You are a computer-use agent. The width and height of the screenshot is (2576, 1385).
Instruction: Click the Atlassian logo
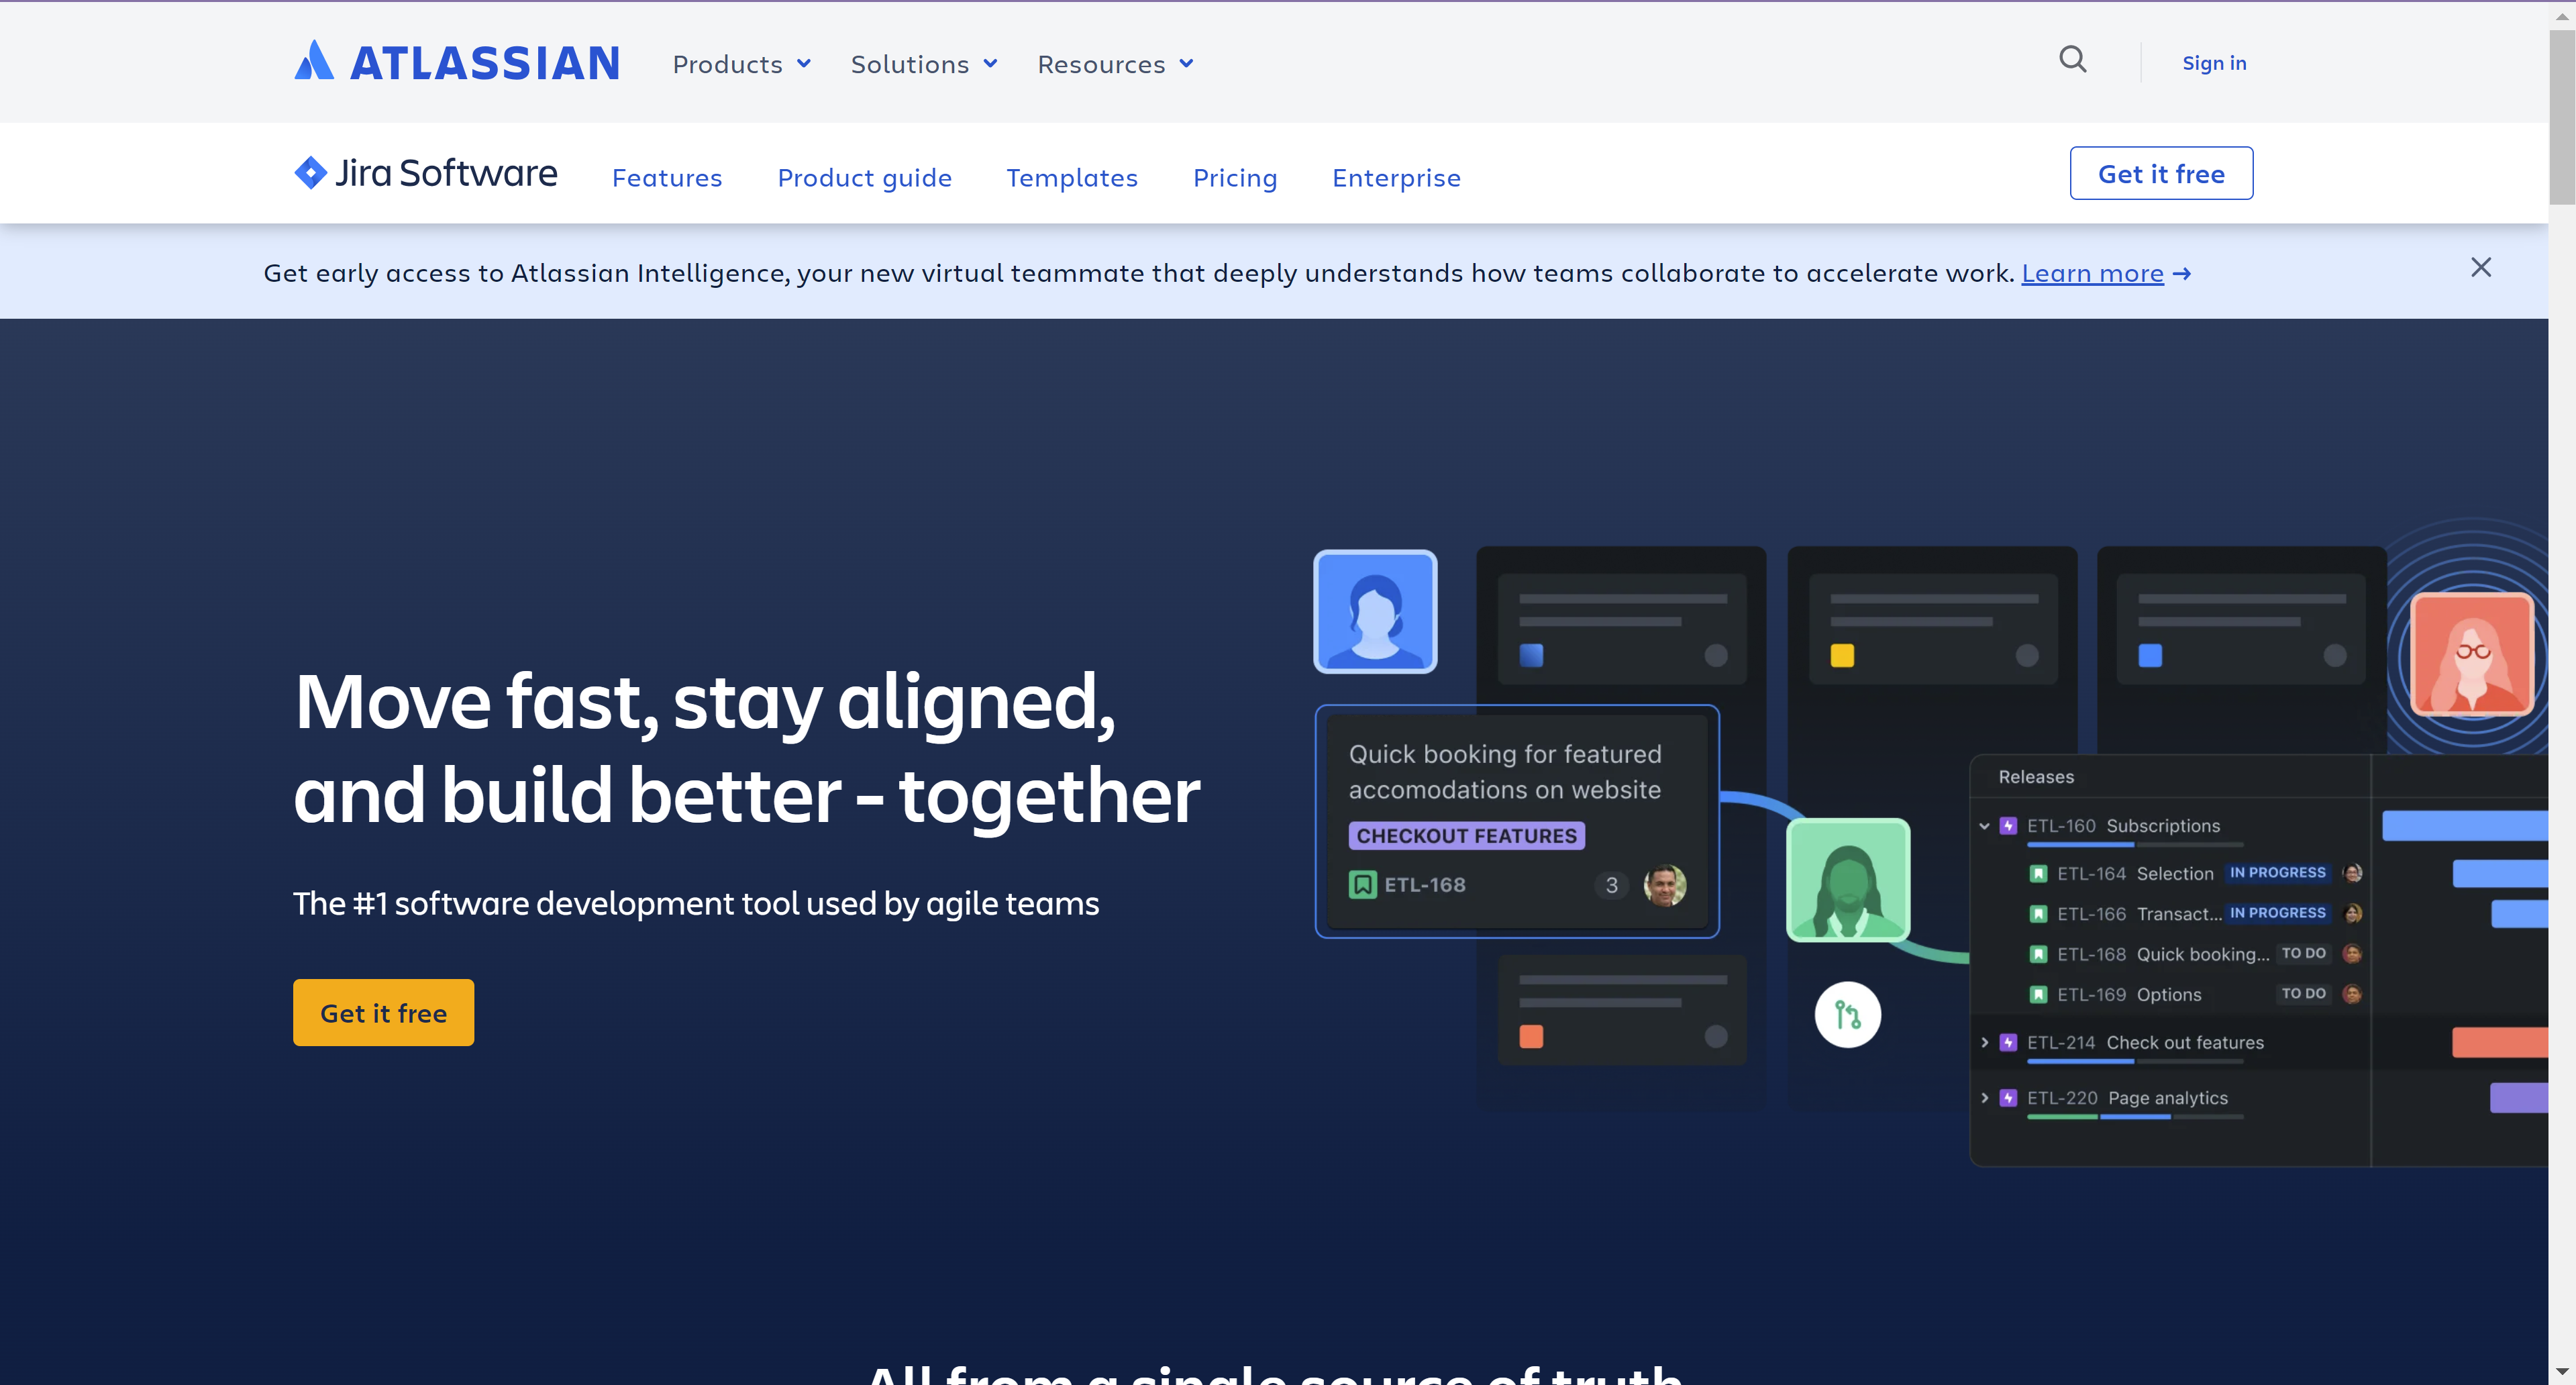[457, 62]
